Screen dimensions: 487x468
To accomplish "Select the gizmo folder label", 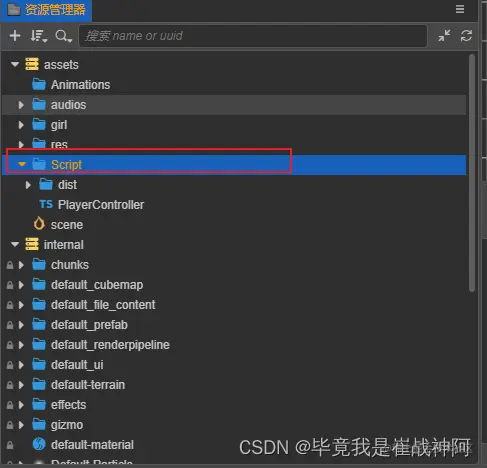I will coord(67,425).
